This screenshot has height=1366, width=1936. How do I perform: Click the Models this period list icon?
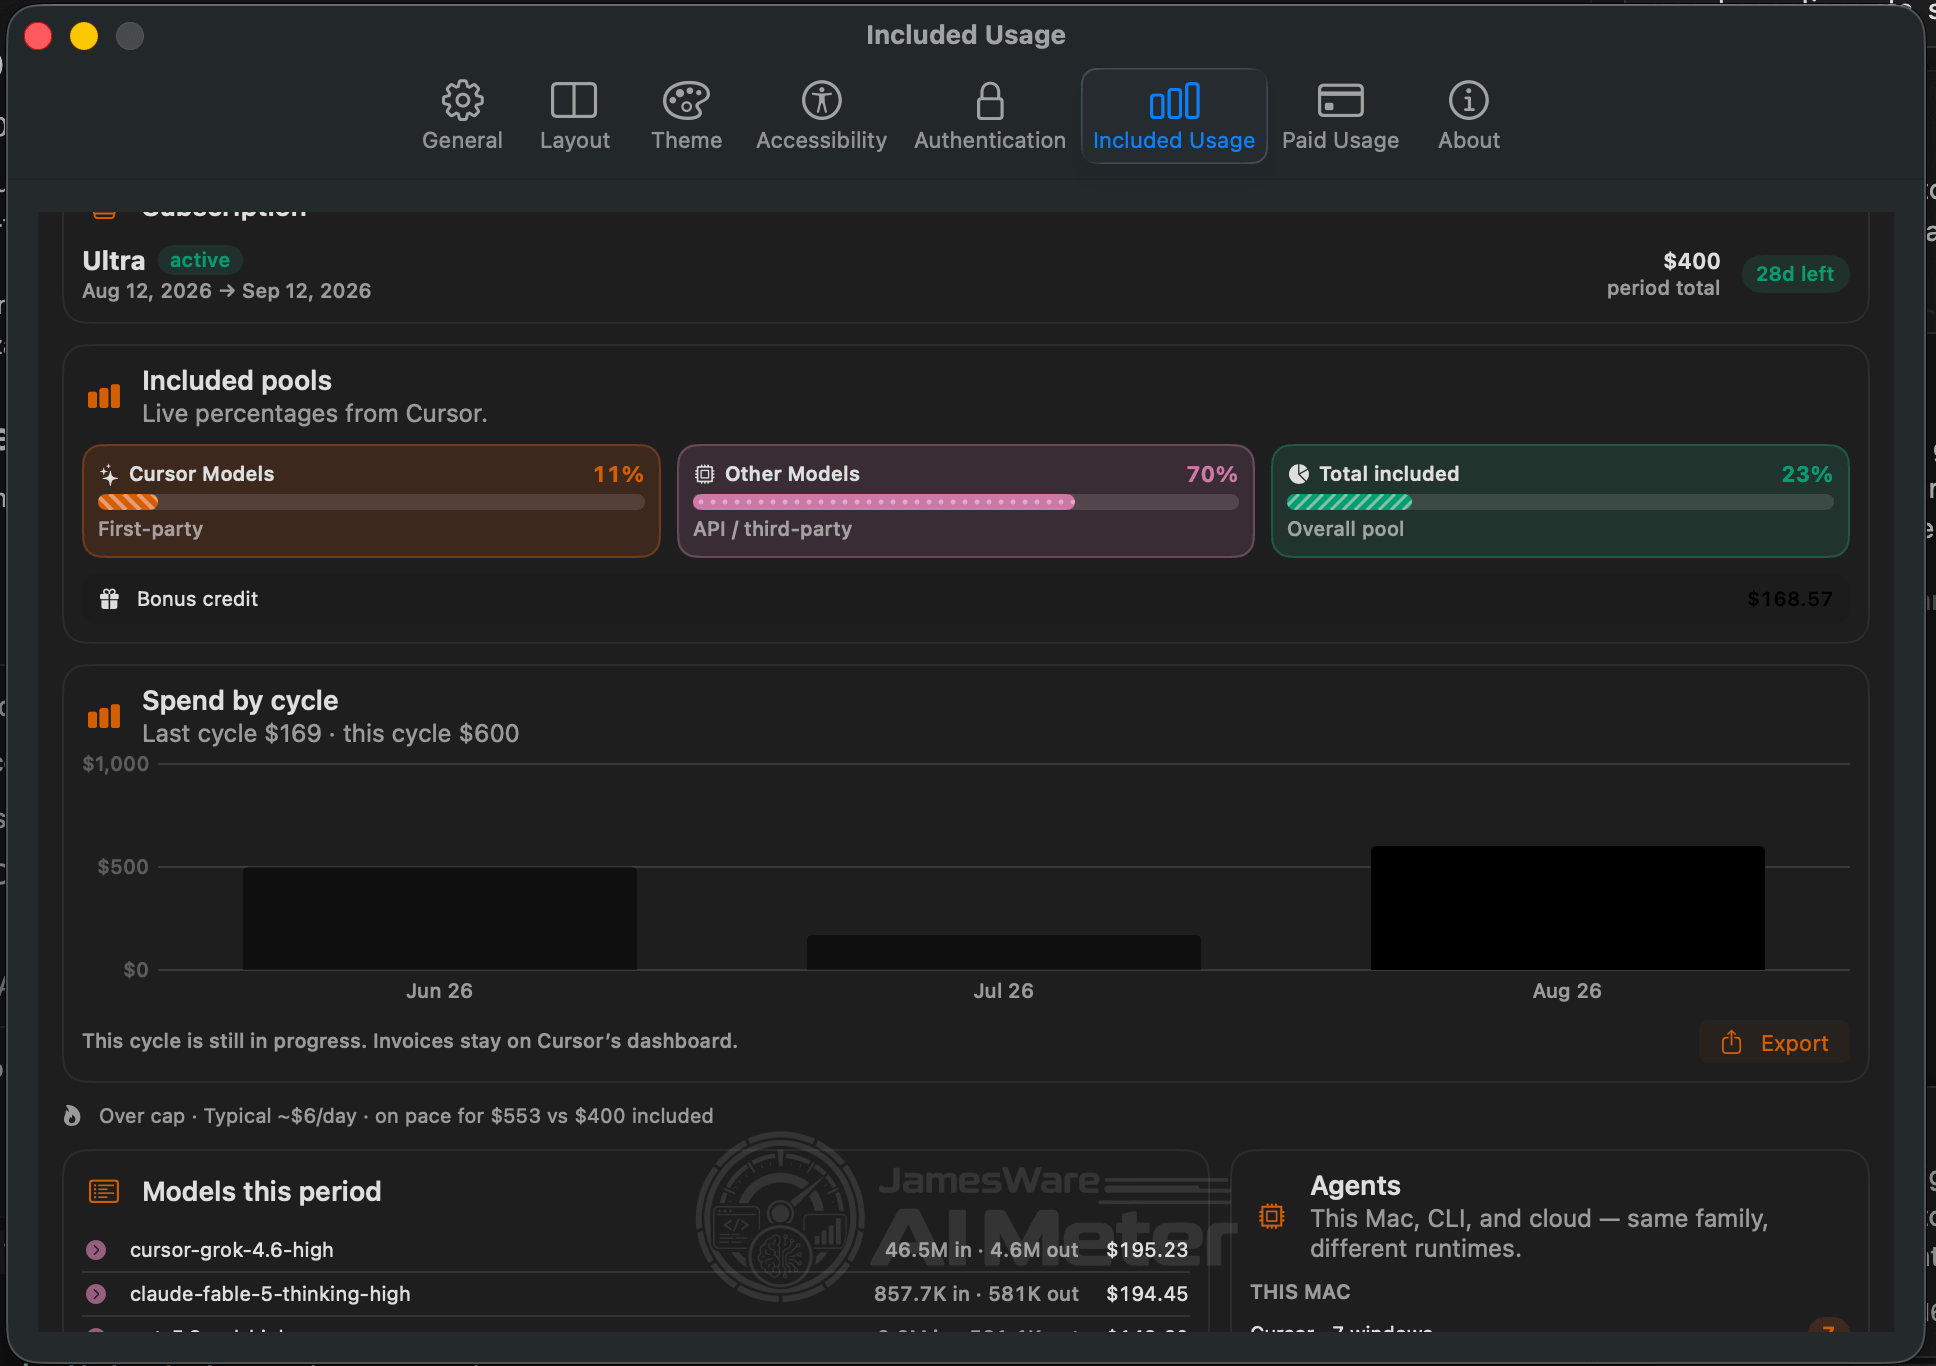[104, 1191]
